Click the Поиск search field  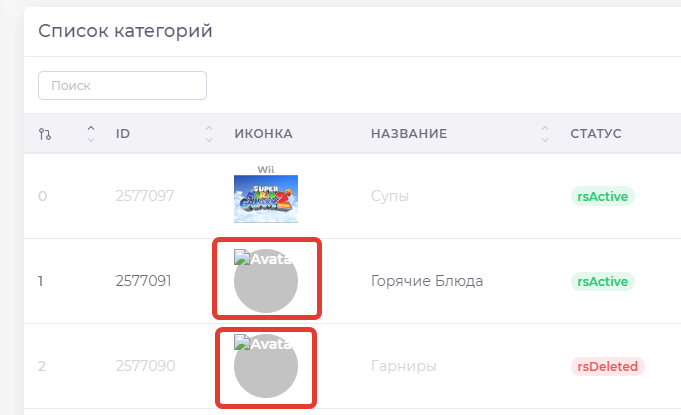[122, 86]
